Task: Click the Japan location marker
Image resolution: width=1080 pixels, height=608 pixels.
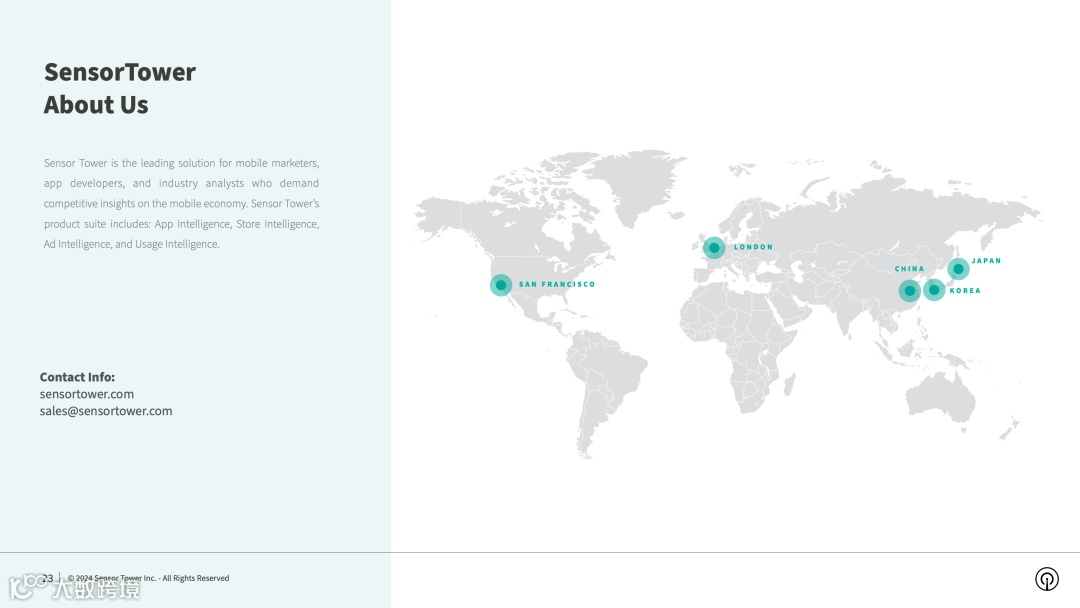Action: (958, 269)
